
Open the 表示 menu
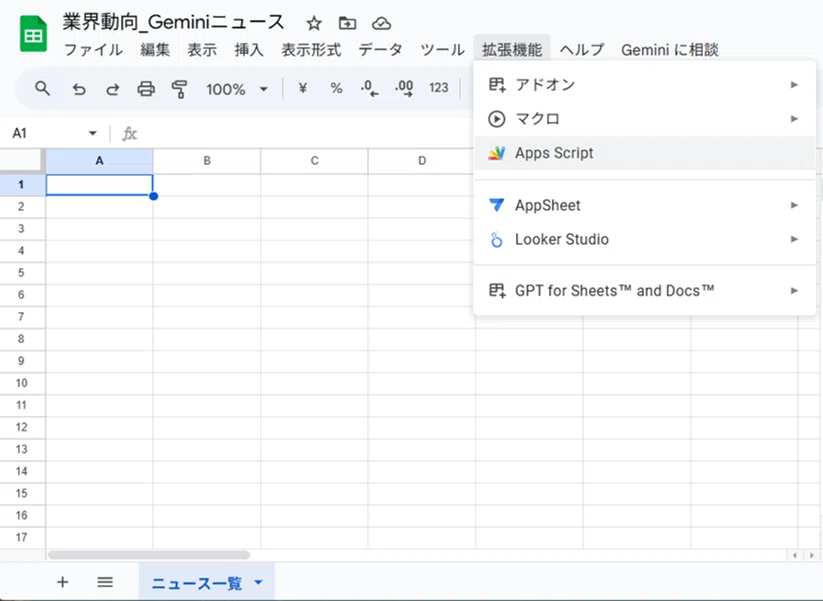tap(202, 50)
